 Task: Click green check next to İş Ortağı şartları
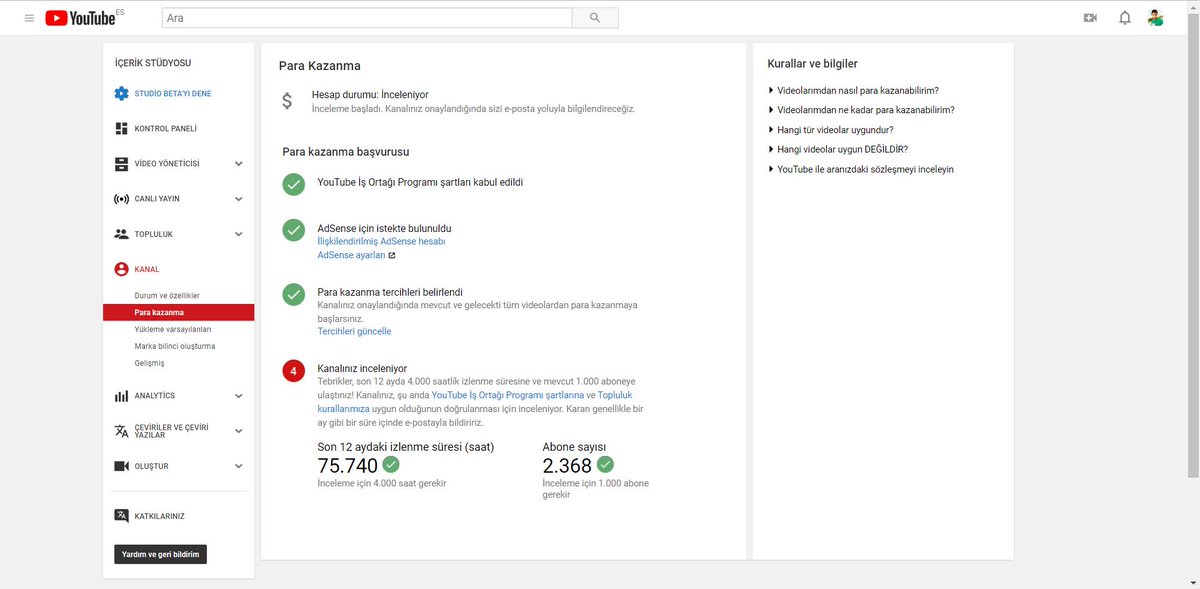[293, 184]
